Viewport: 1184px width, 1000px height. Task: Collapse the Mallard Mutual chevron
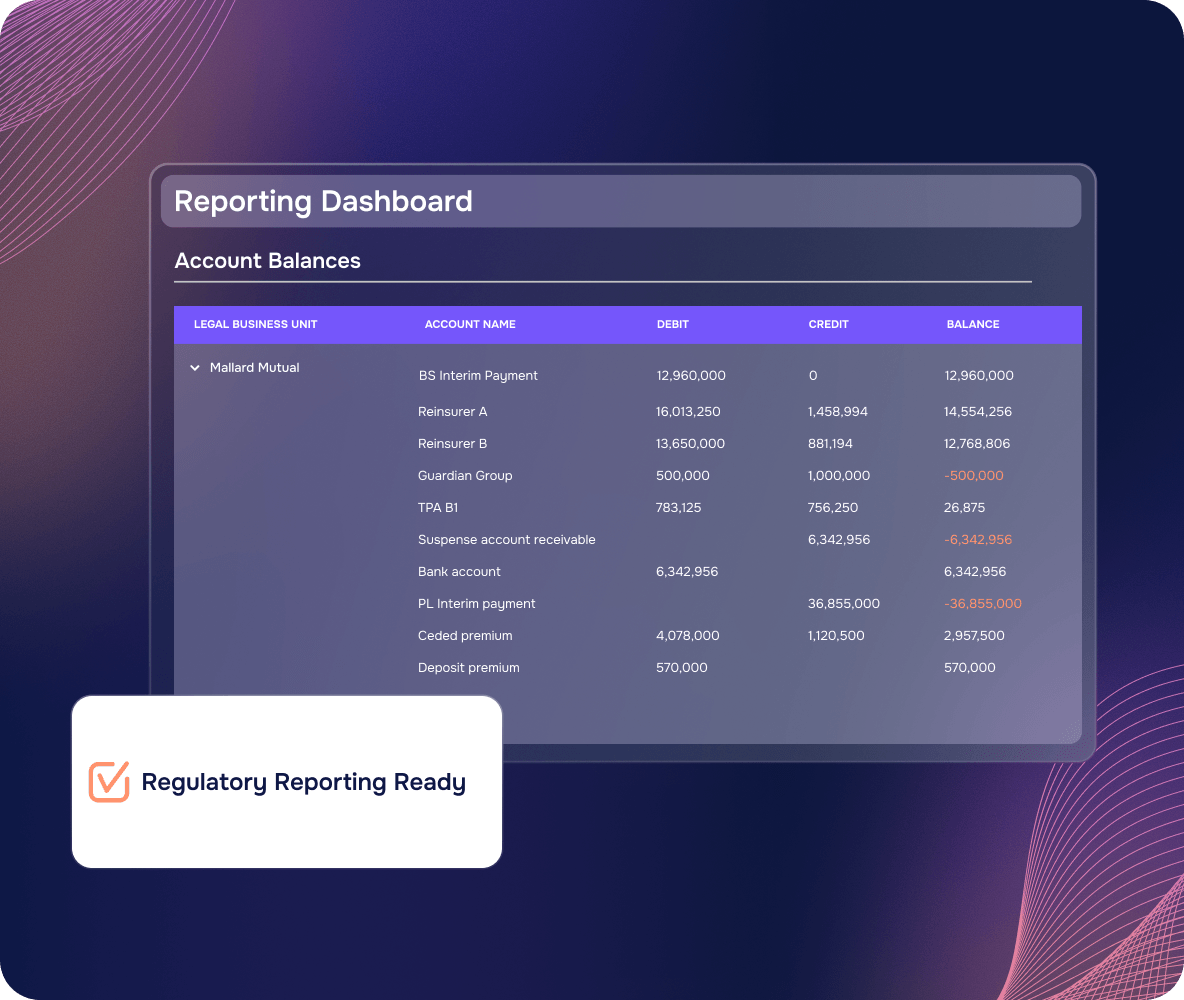coord(195,368)
